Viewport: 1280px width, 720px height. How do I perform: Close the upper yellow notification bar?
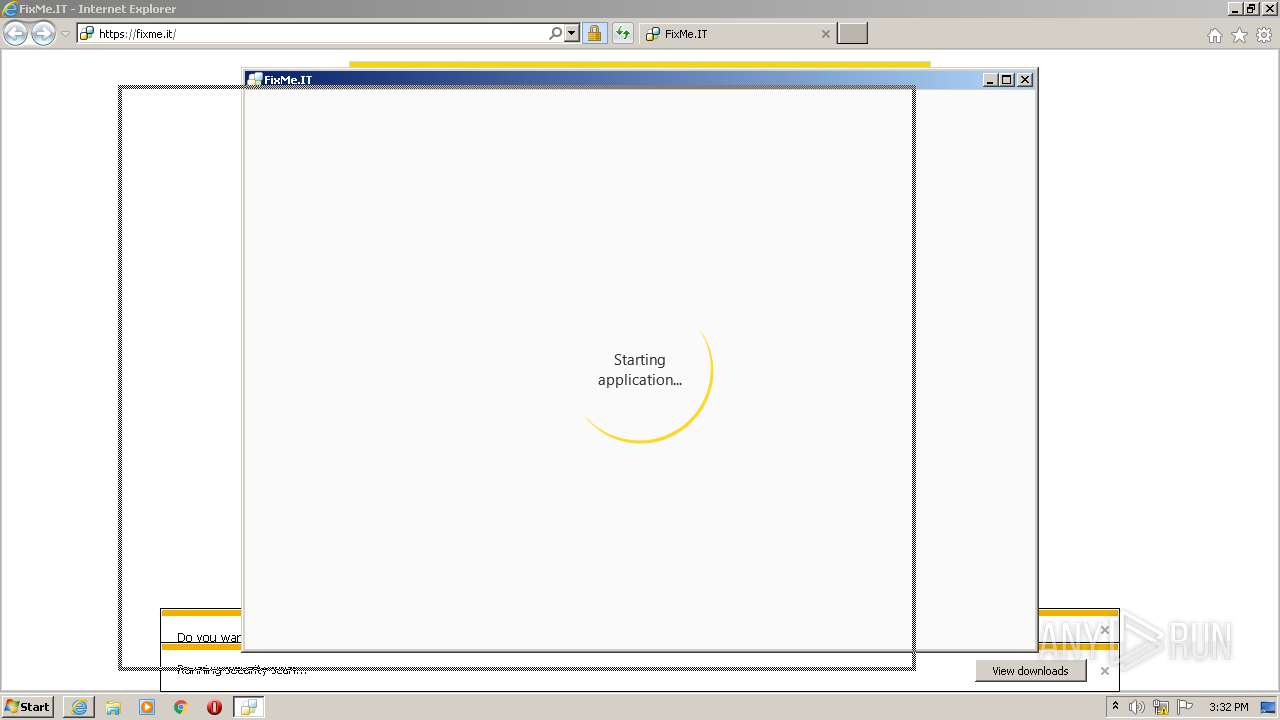(x=1105, y=630)
